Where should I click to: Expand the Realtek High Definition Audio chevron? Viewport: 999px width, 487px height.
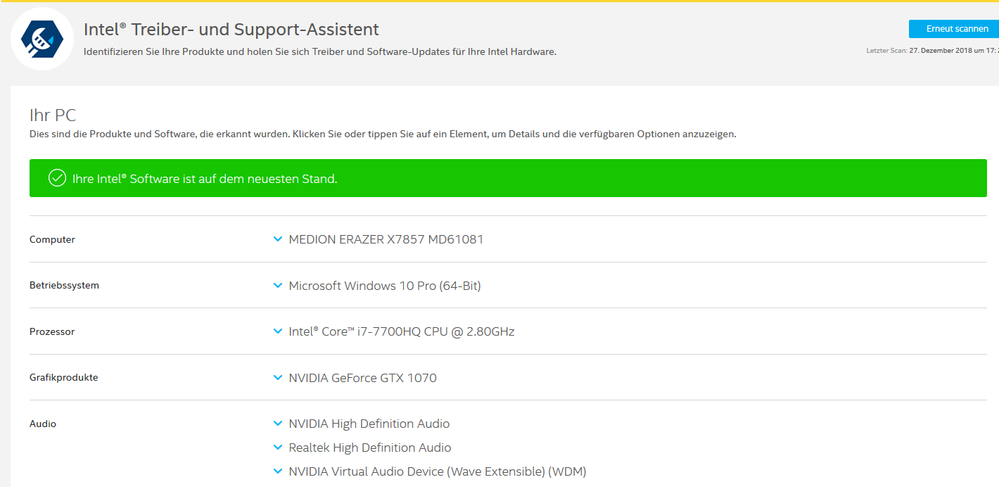click(x=277, y=447)
